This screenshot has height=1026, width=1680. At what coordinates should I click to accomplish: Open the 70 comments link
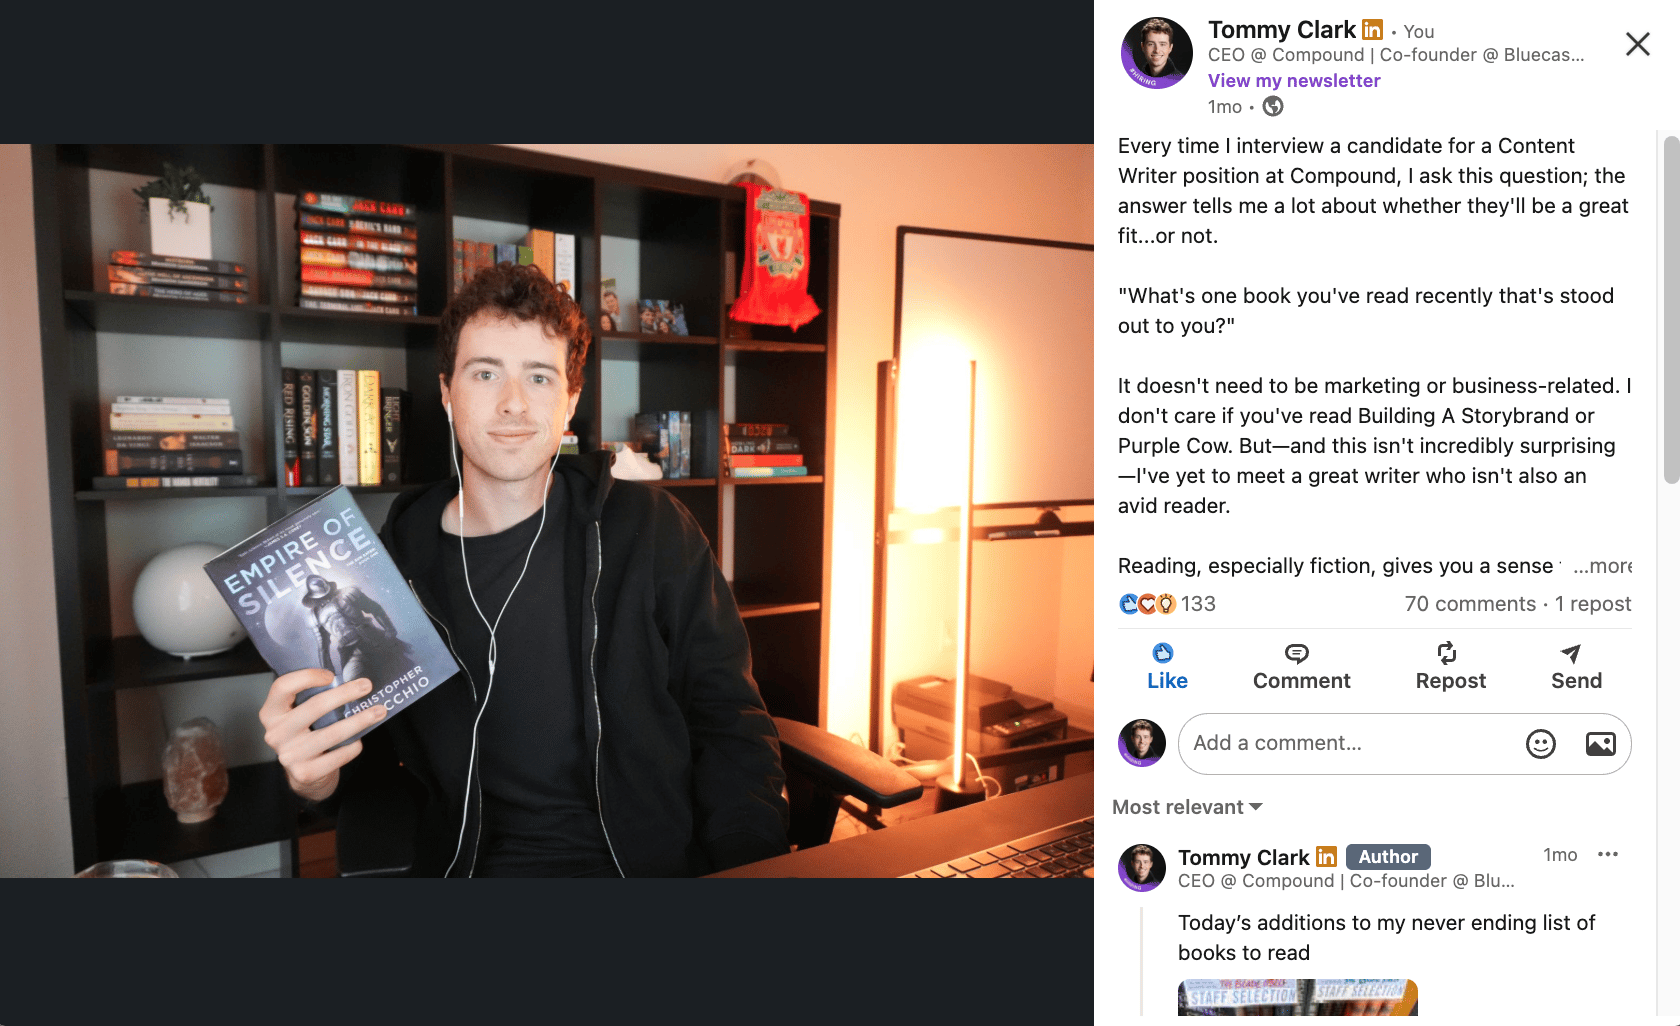coord(1470,604)
